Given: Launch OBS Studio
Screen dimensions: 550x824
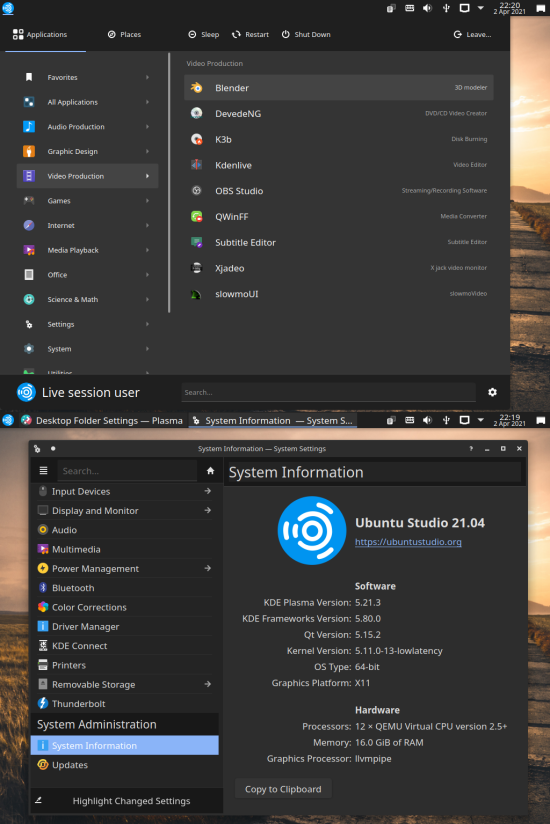Looking at the screenshot, I should [x=339, y=191].
